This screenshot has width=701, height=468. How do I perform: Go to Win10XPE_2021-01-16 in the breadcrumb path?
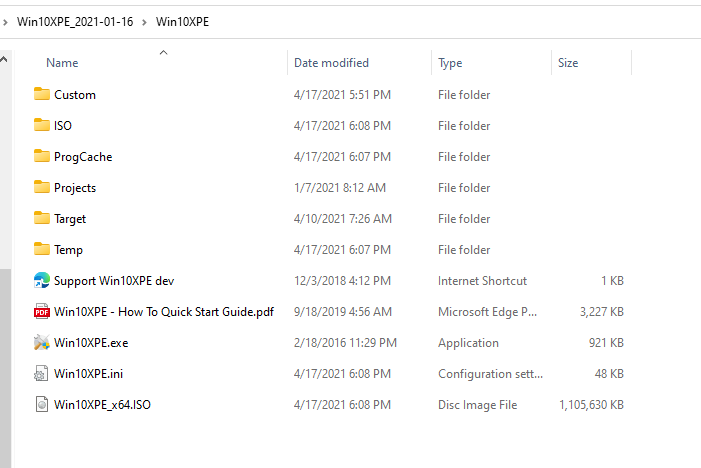point(75,22)
